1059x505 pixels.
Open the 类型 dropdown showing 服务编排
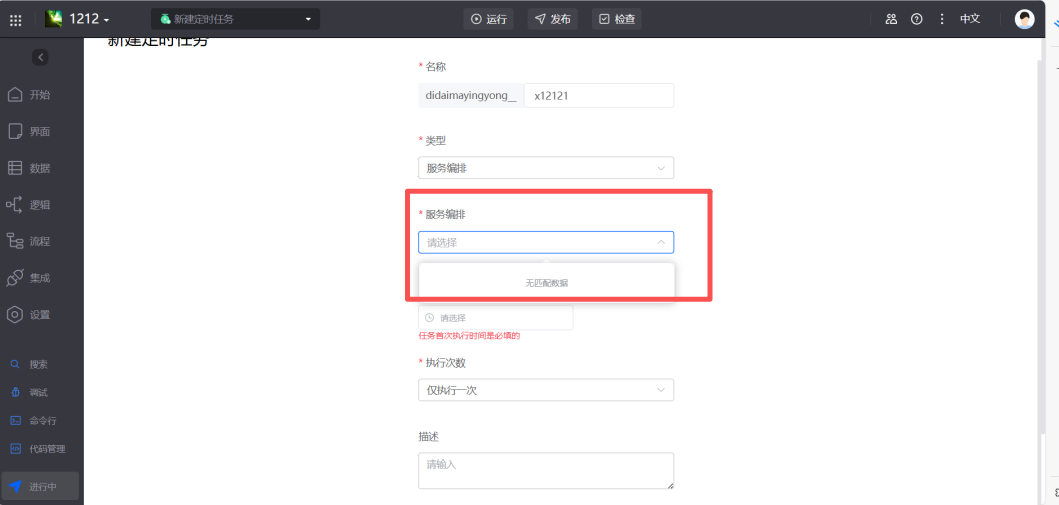coord(546,168)
